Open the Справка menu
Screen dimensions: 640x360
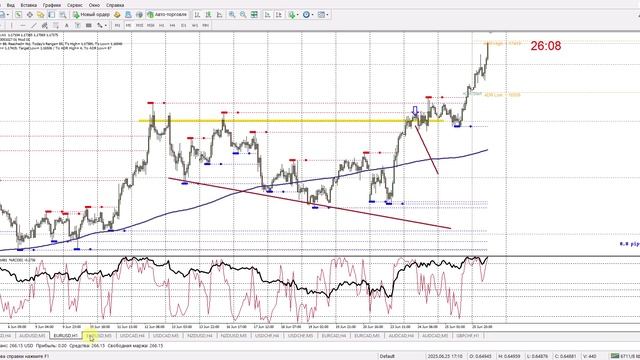click(115, 5)
